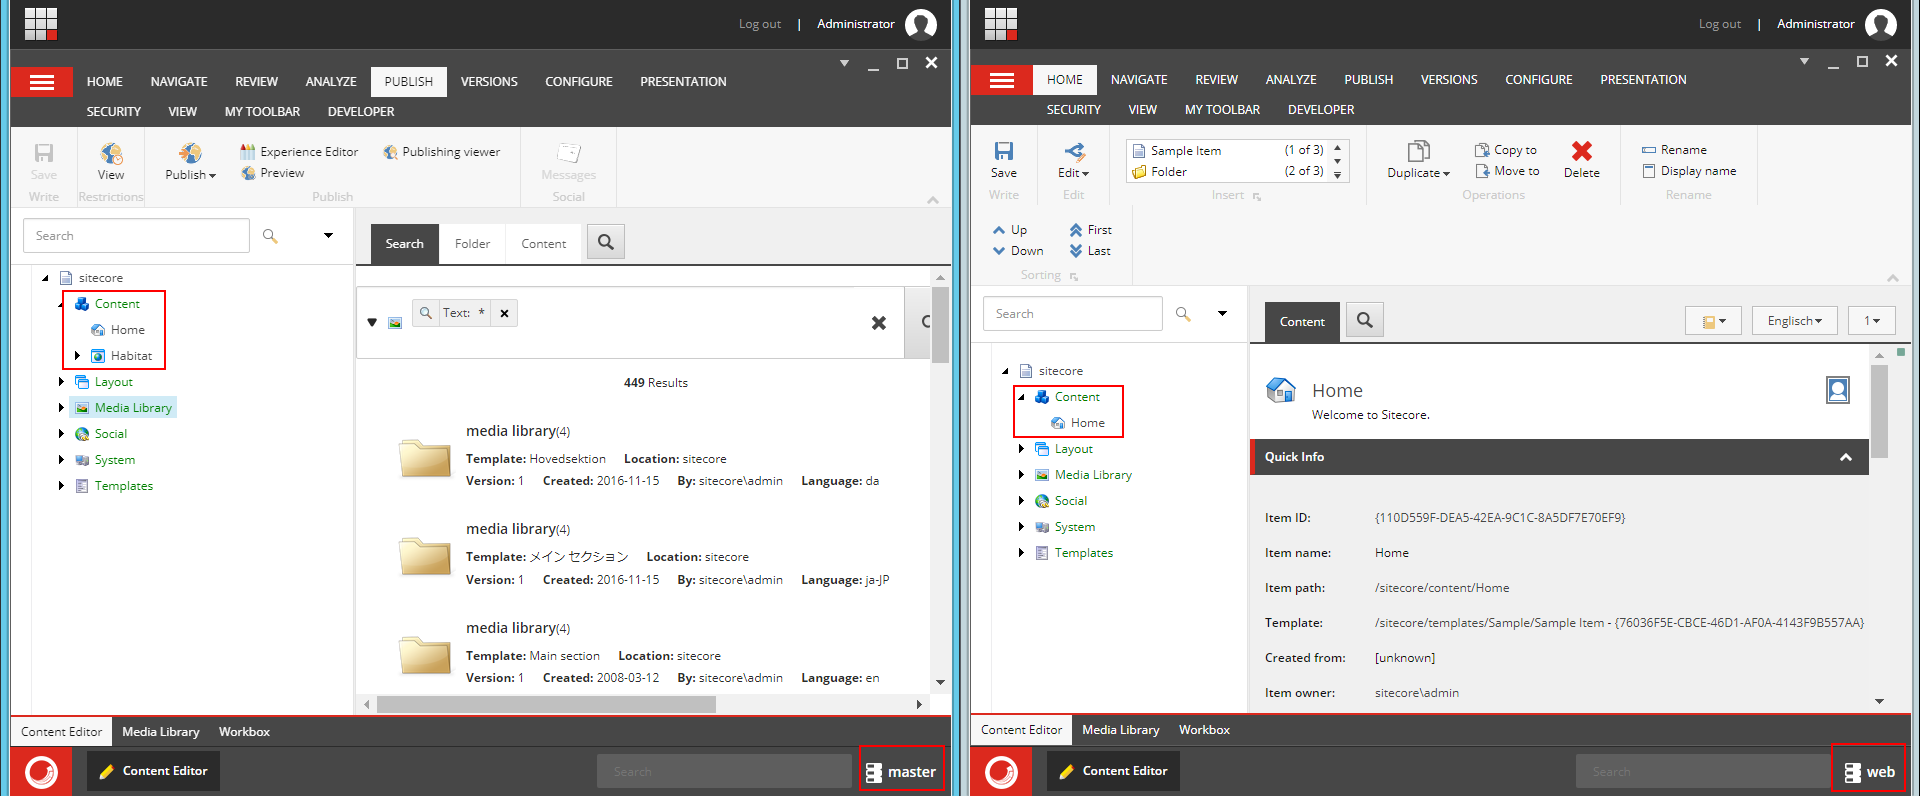Switch to Workbox tab in master window
The height and width of the screenshot is (796, 1920).
pos(245,732)
